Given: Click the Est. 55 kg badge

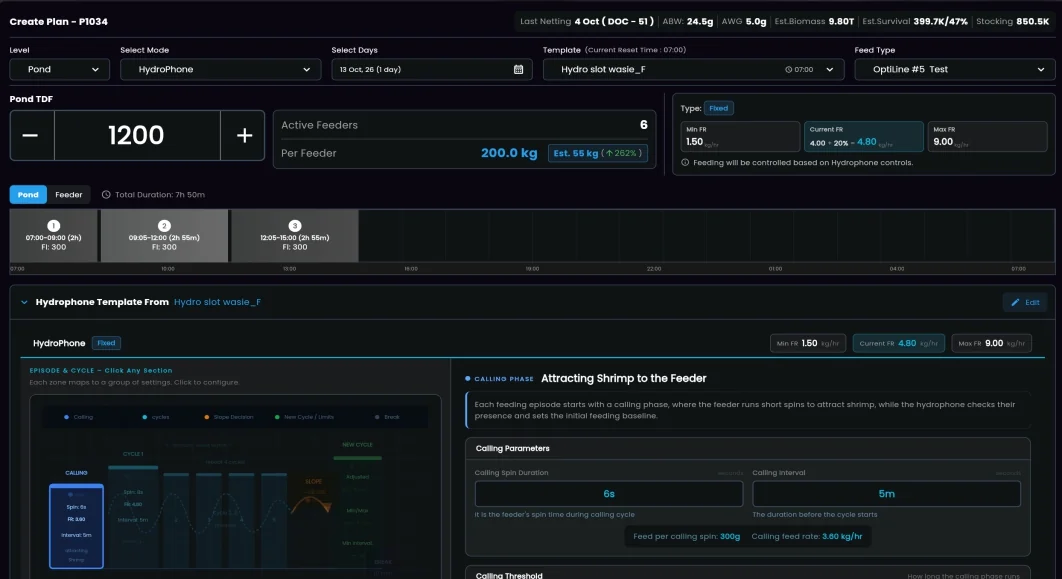Looking at the screenshot, I should [x=597, y=153].
